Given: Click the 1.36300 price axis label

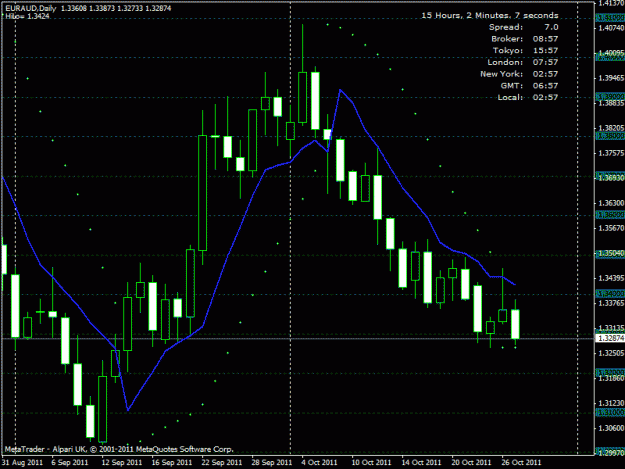Looking at the screenshot, I should tap(611, 203).
